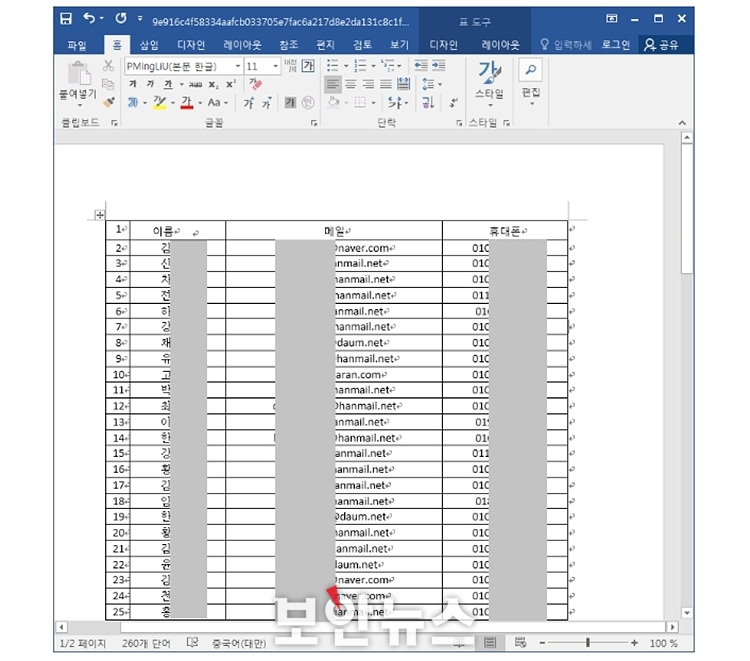Click the Distributed alignment icon
Viewport: 750px width, 661px height.
(x=404, y=84)
